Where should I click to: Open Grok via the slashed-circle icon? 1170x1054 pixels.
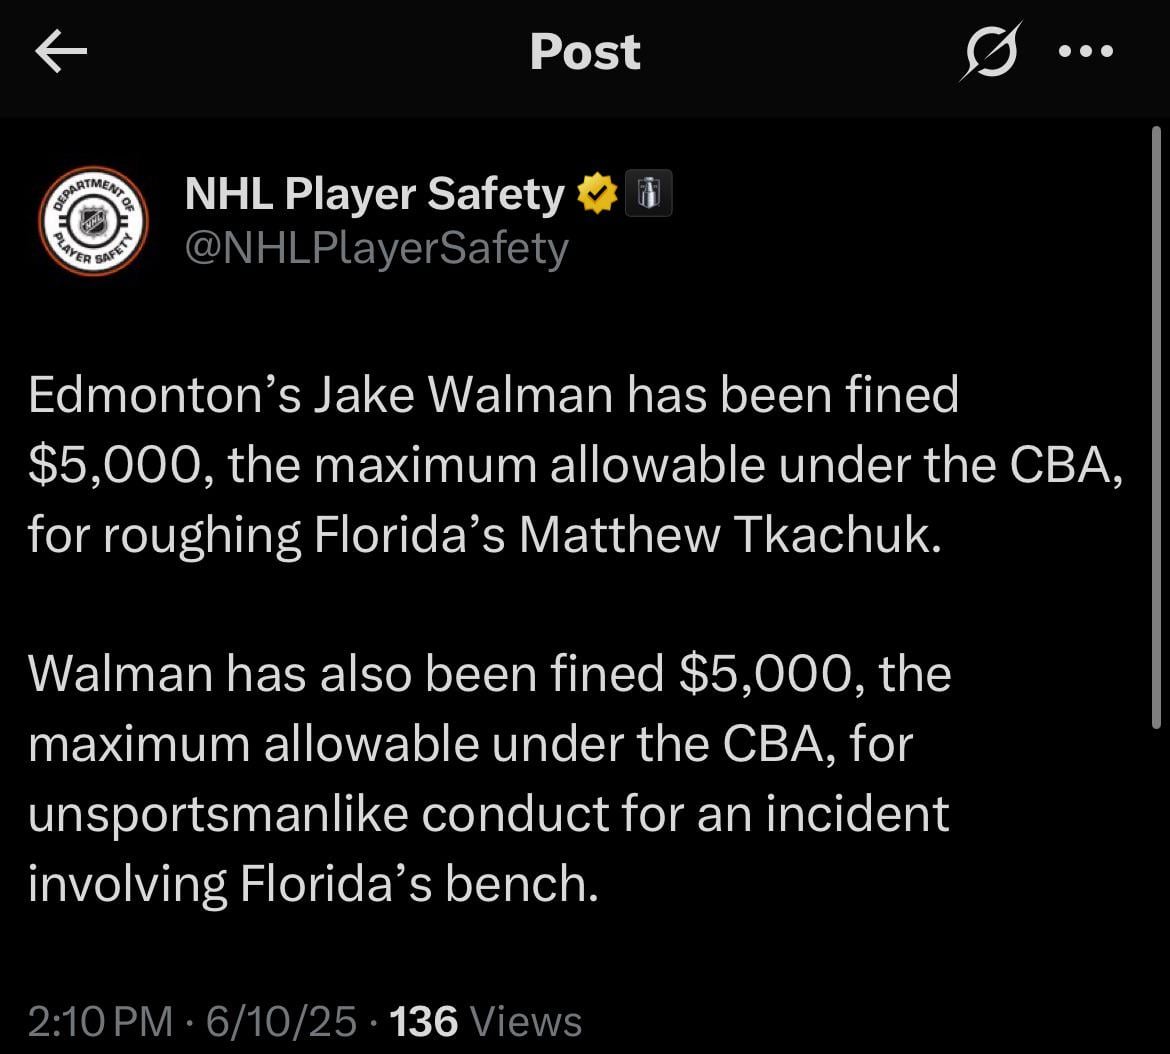[989, 51]
